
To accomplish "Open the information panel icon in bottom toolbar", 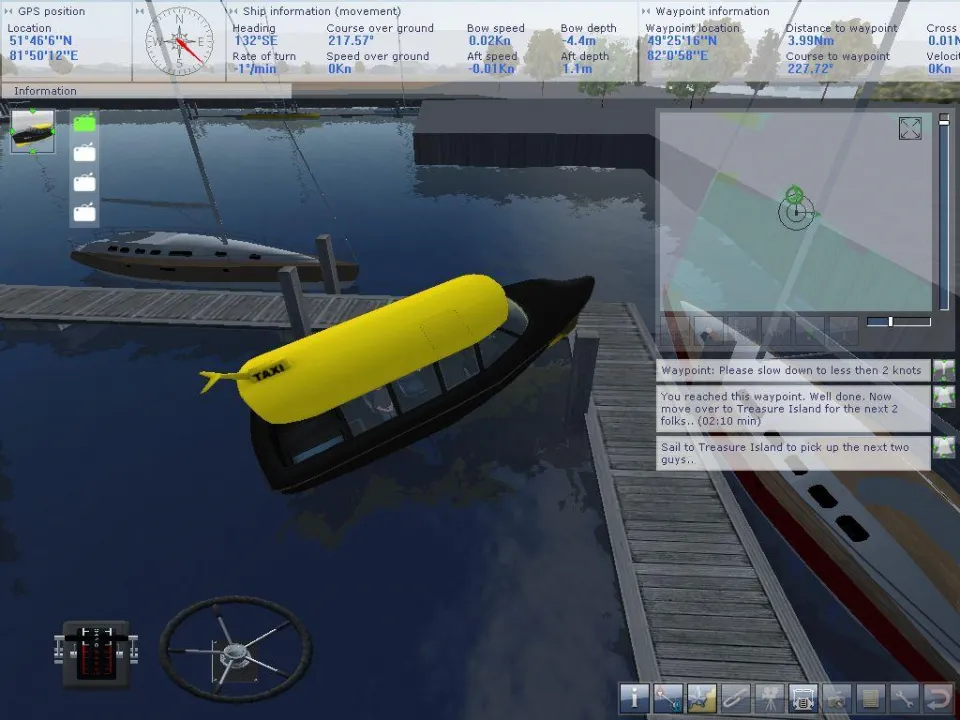I will tap(635, 697).
